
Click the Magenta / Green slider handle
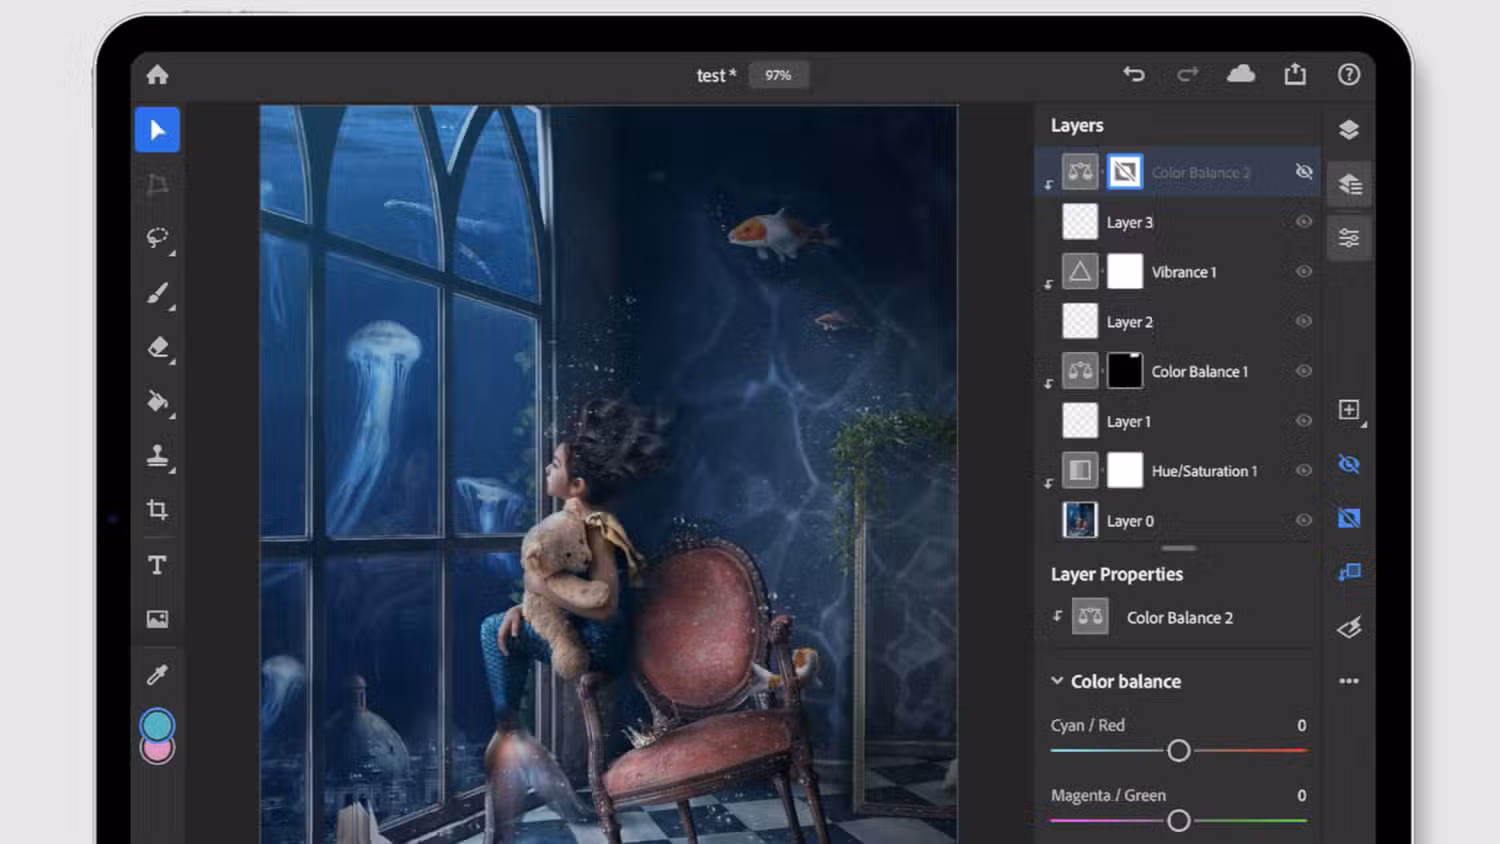click(x=1179, y=821)
